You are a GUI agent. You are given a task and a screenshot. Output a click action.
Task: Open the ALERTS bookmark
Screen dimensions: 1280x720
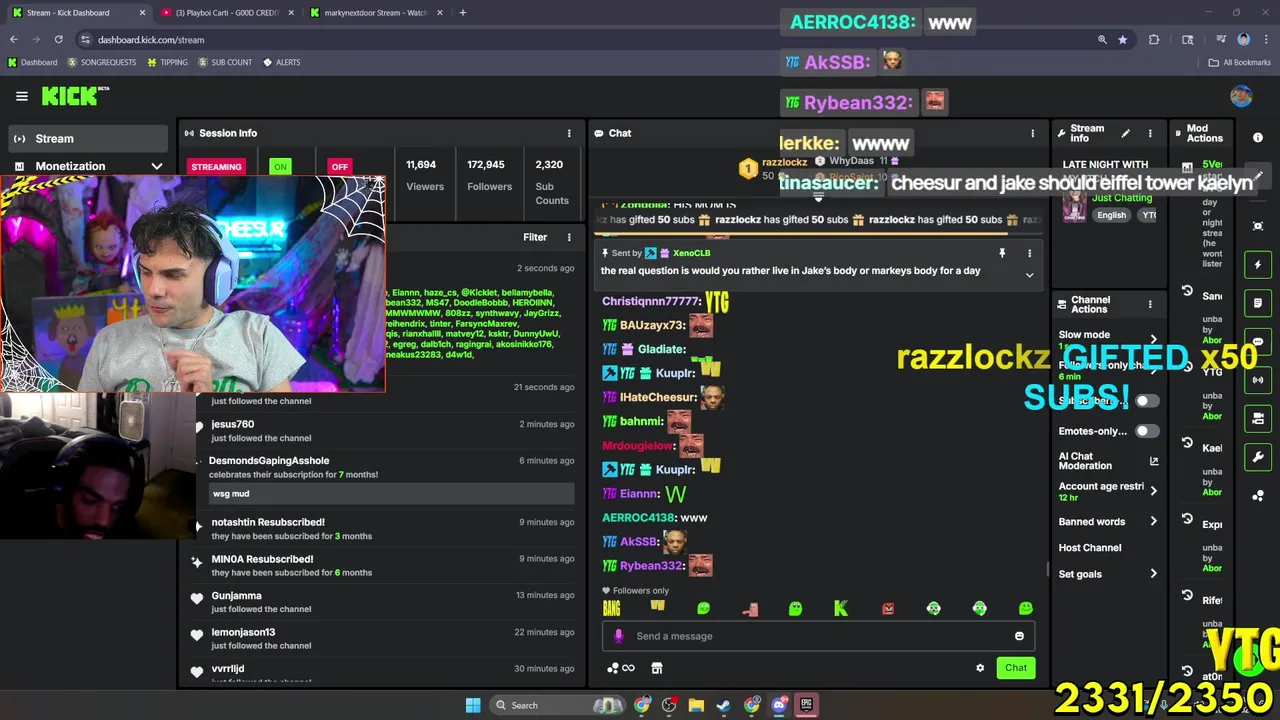281,62
